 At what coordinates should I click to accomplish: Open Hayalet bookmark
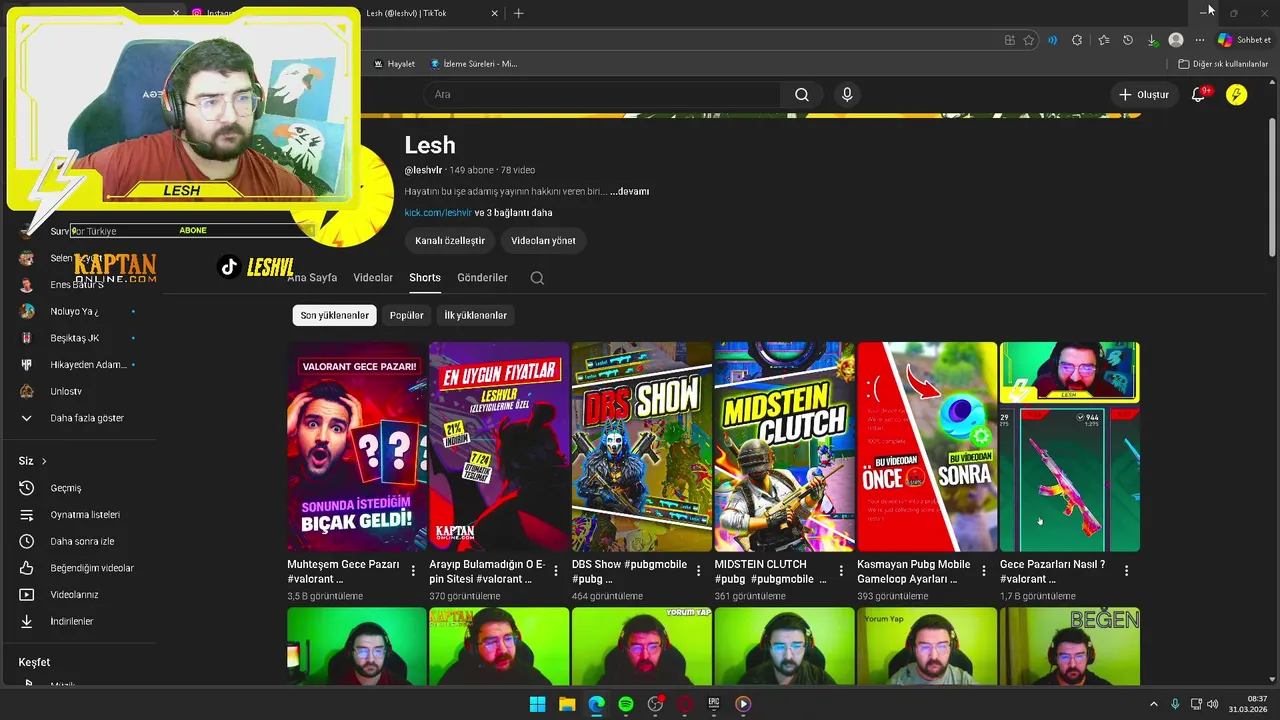(x=395, y=64)
